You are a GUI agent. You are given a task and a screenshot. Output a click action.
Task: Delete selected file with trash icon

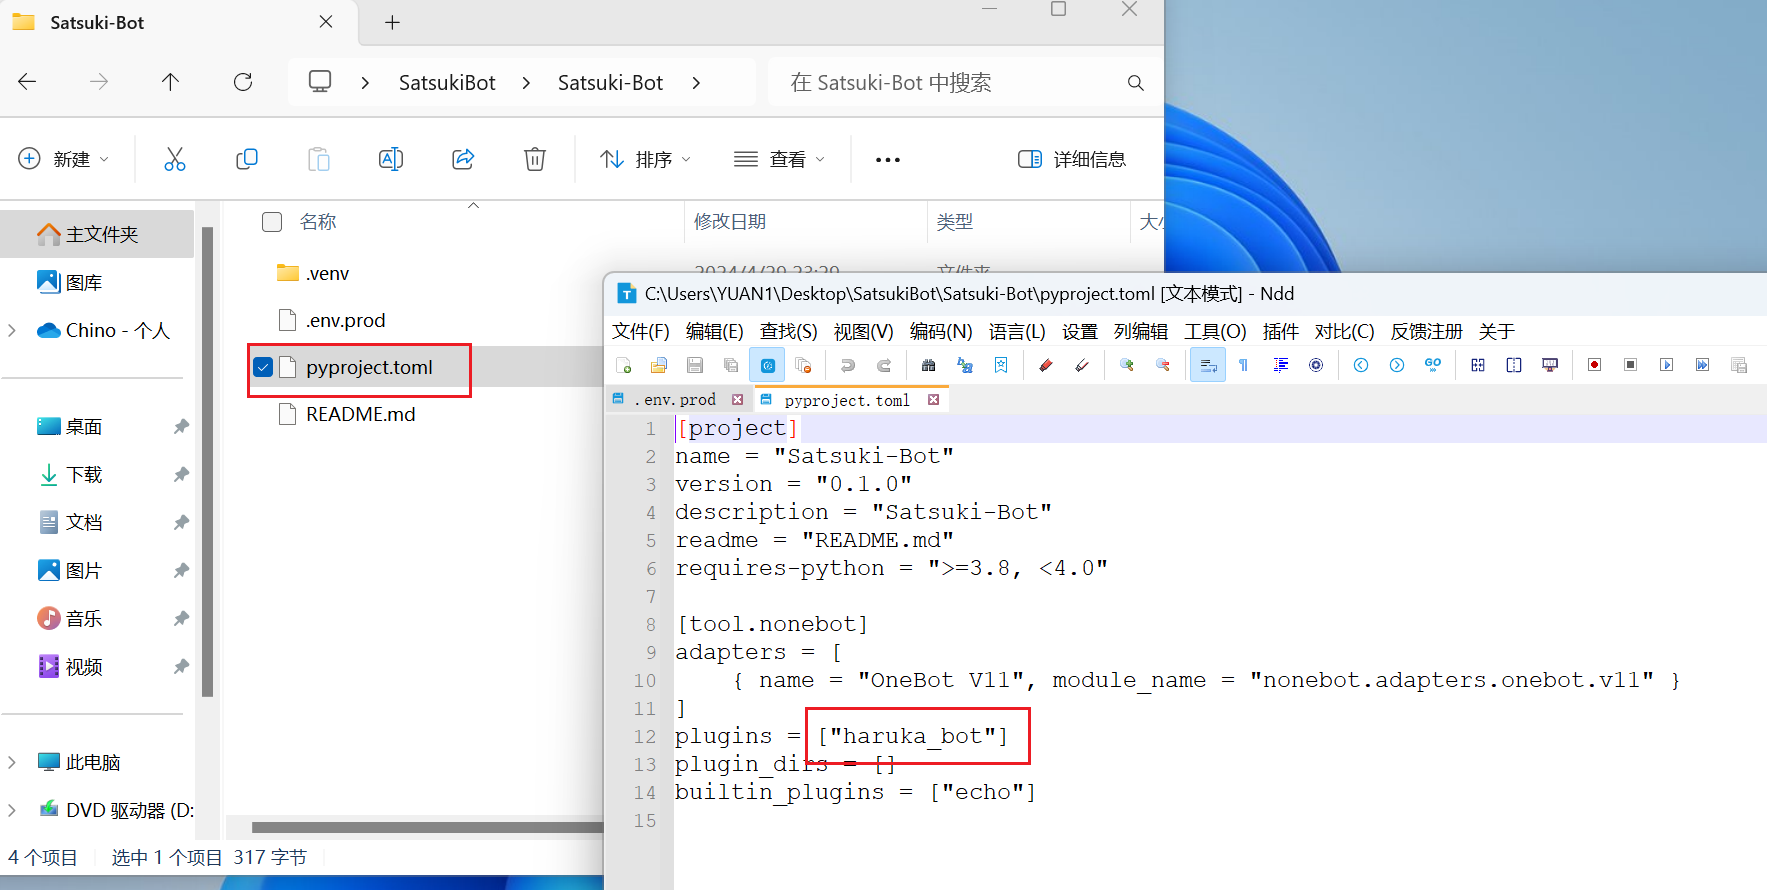[x=535, y=159]
